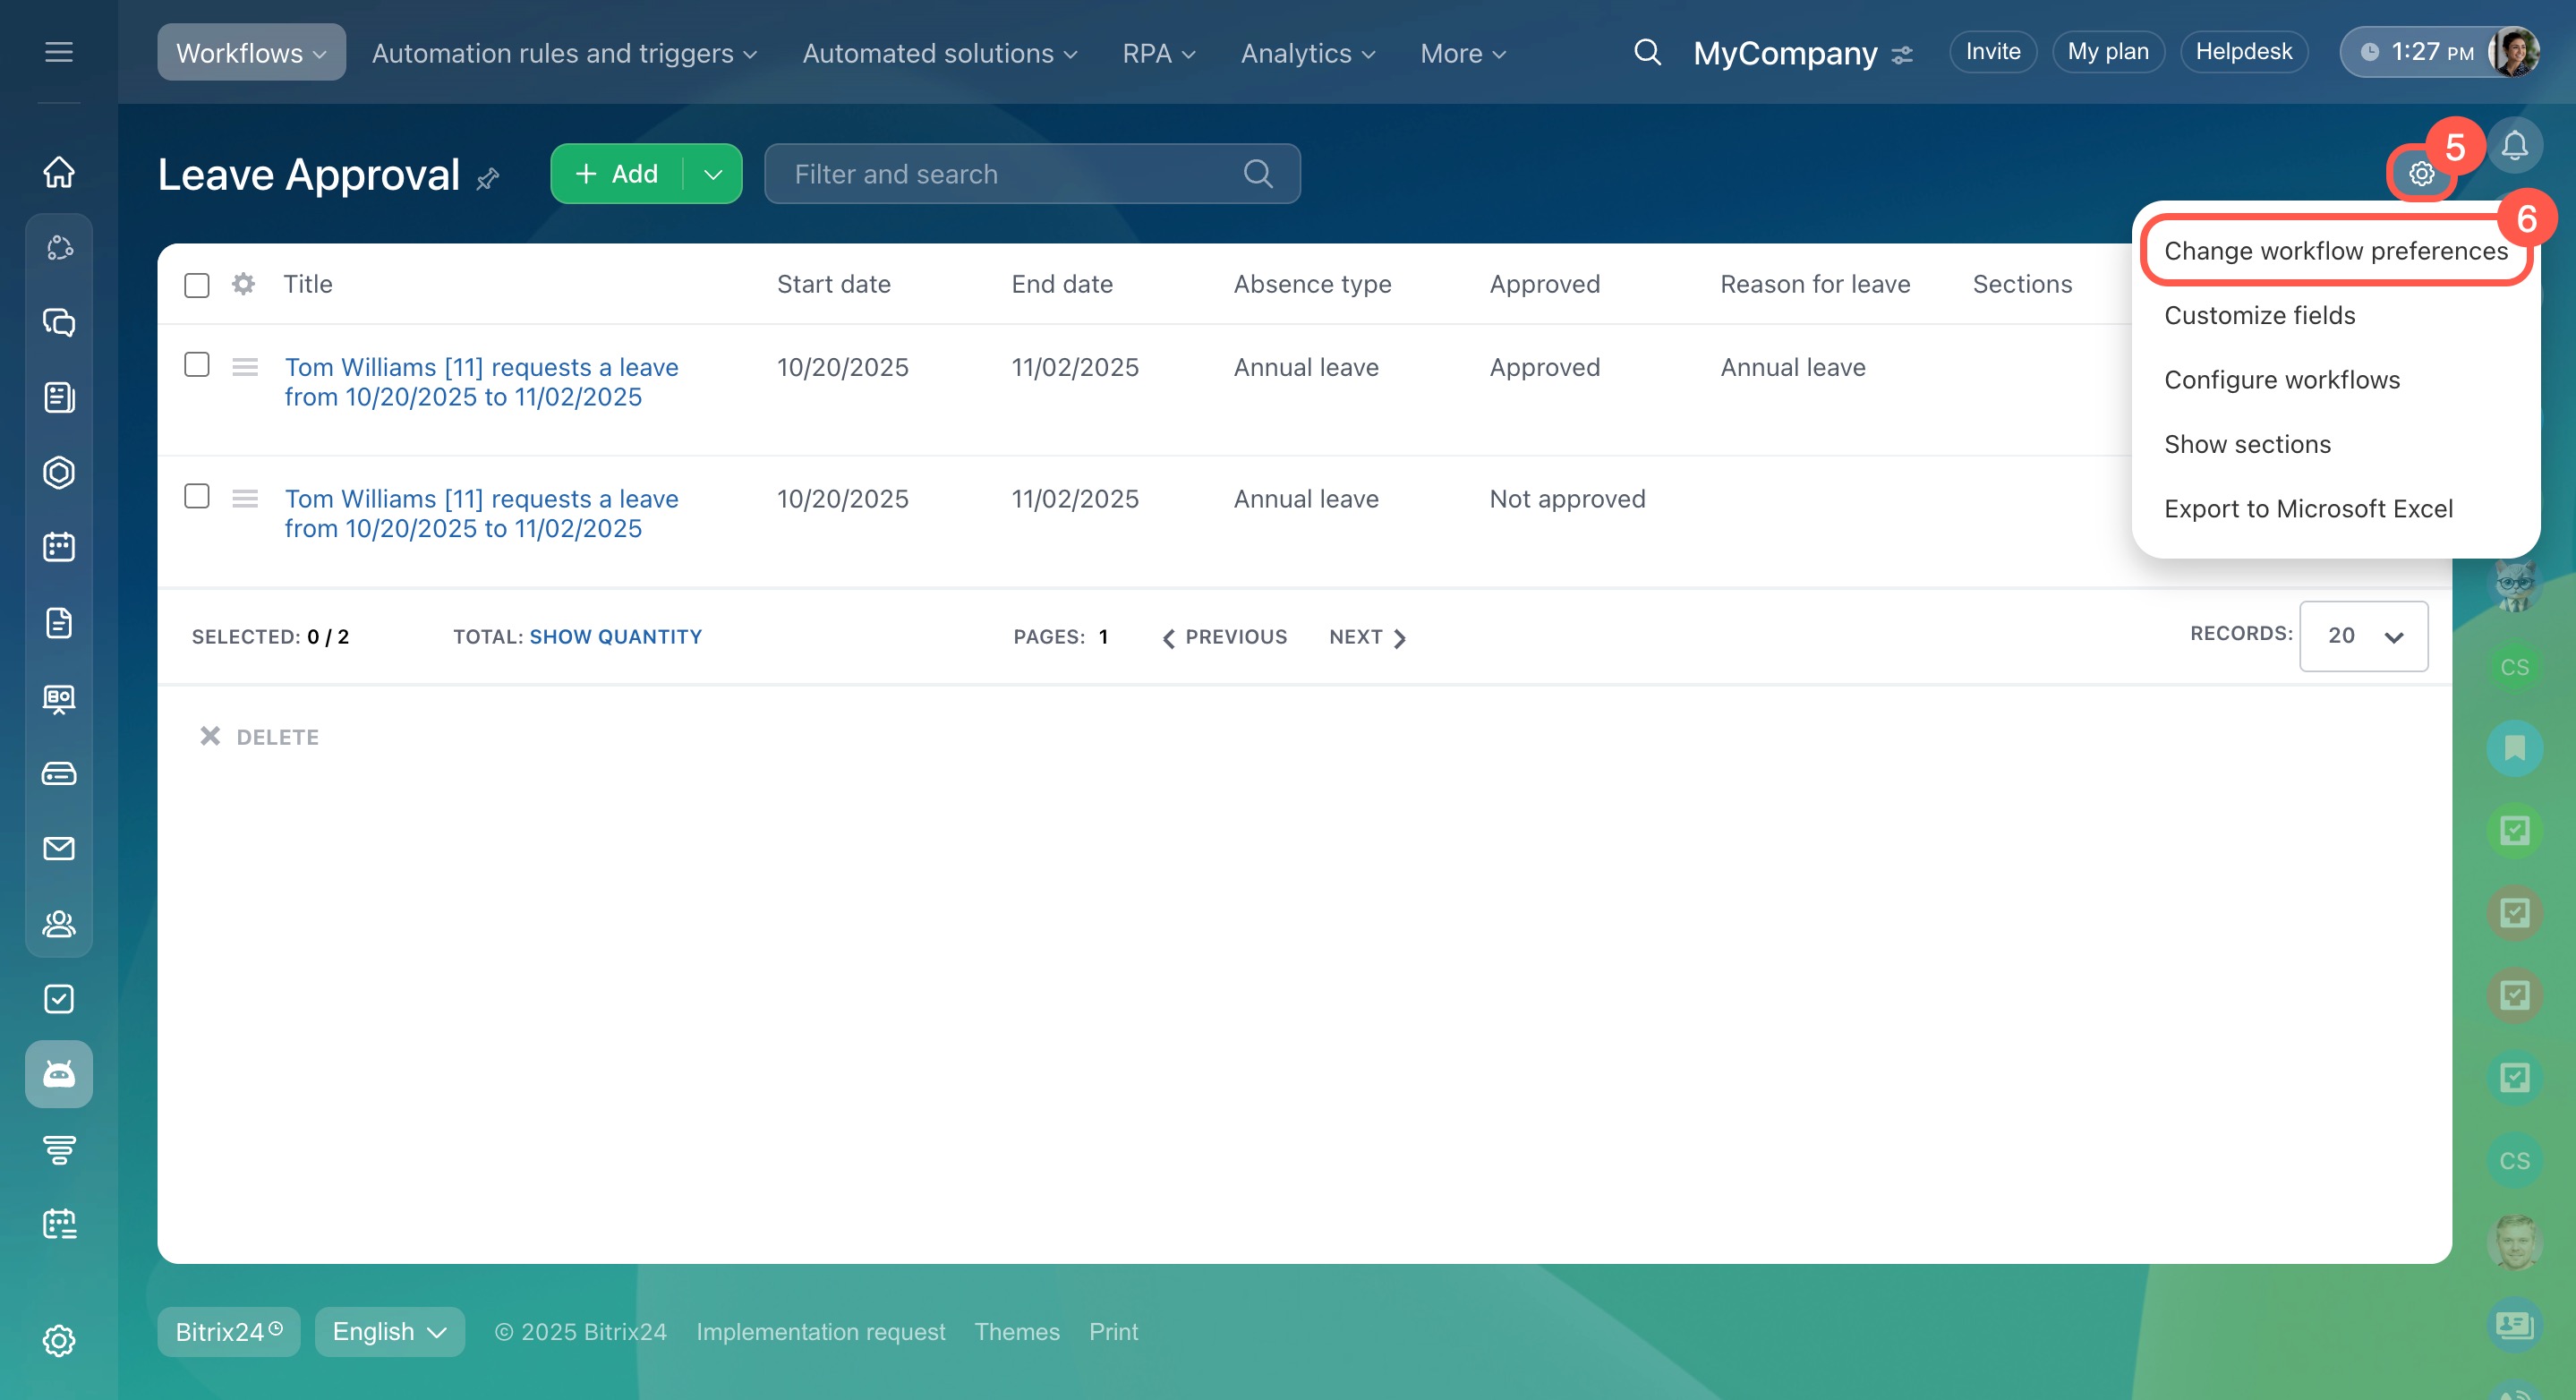2576x1400 pixels.
Task: Click the pin icon beside Leave Approval
Action: 488,179
